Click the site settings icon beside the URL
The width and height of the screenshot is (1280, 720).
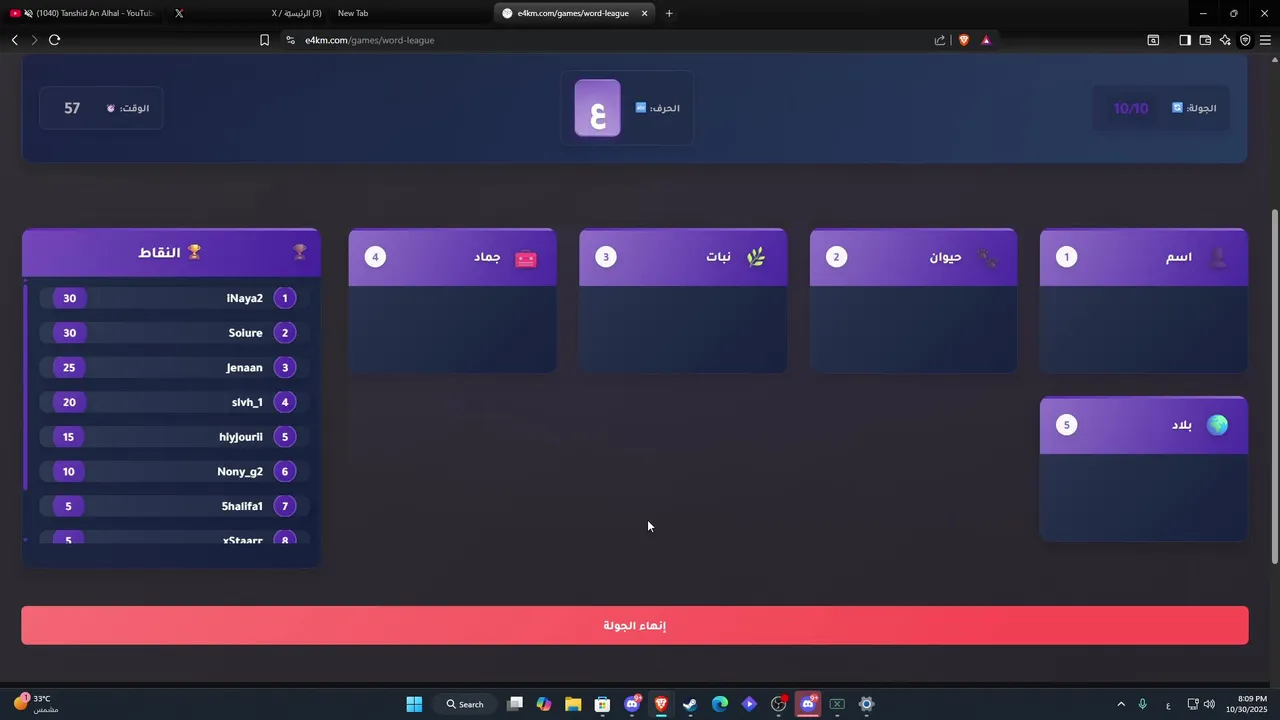click(290, 40)
